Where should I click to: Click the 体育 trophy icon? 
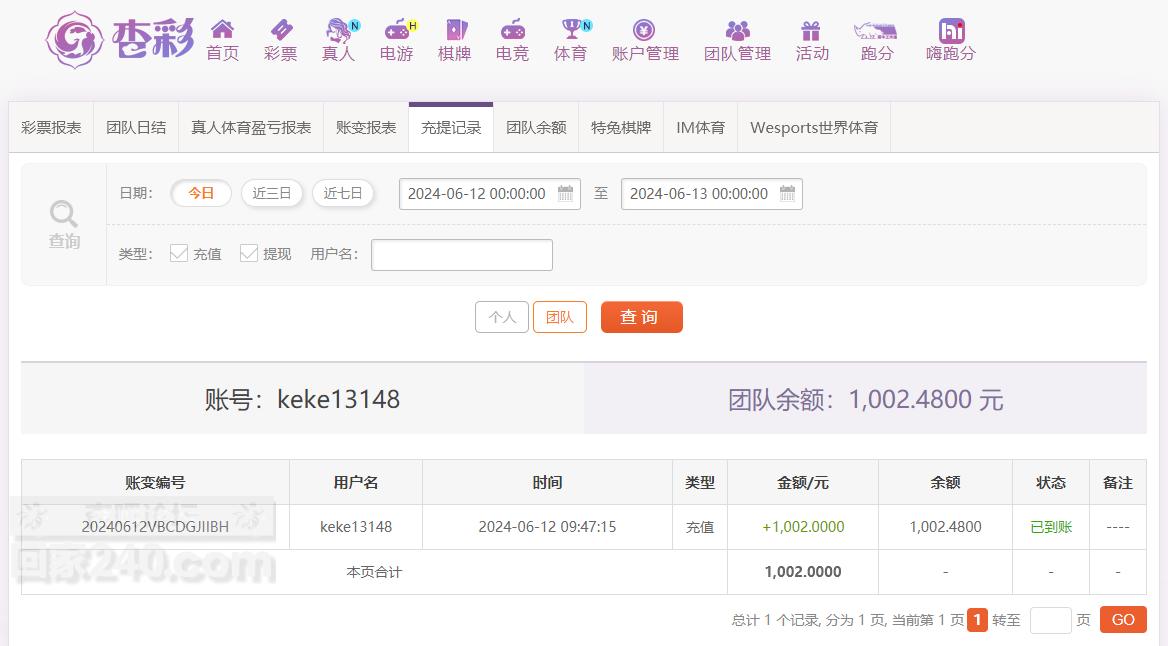(x=571, y=30)
